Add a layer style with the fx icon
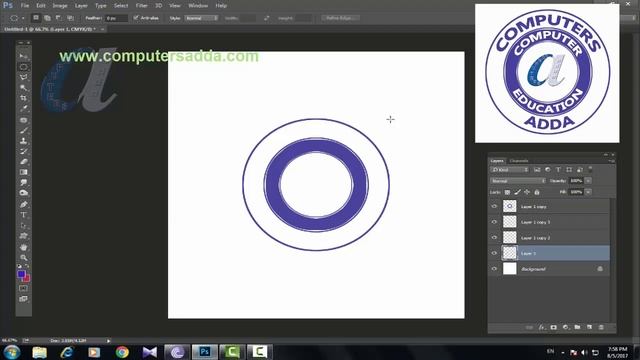640x360 pixels. [542, 327]
